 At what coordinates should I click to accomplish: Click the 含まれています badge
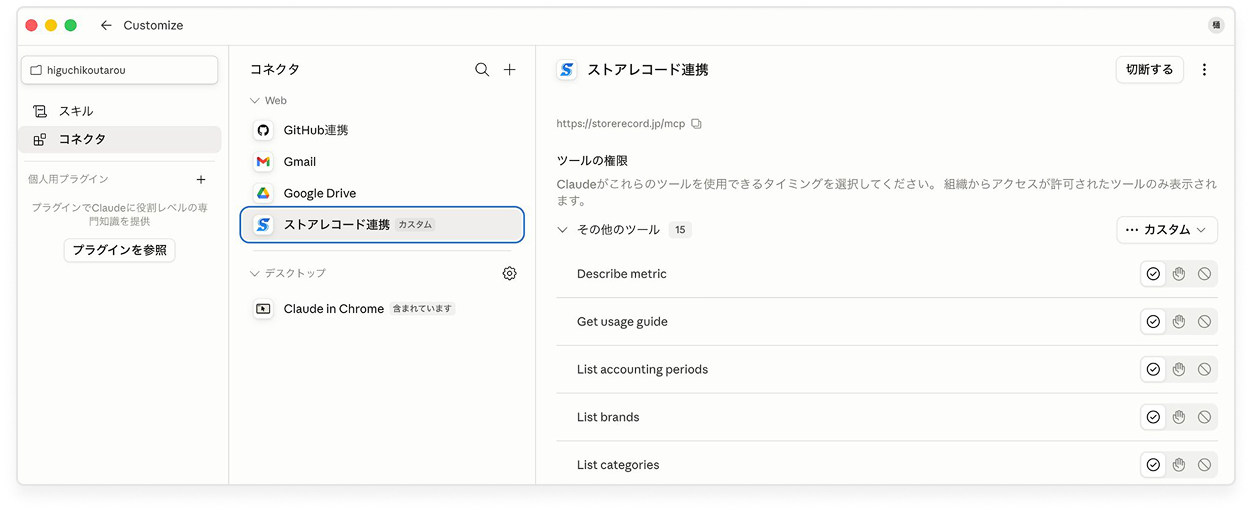coord(422,309)
